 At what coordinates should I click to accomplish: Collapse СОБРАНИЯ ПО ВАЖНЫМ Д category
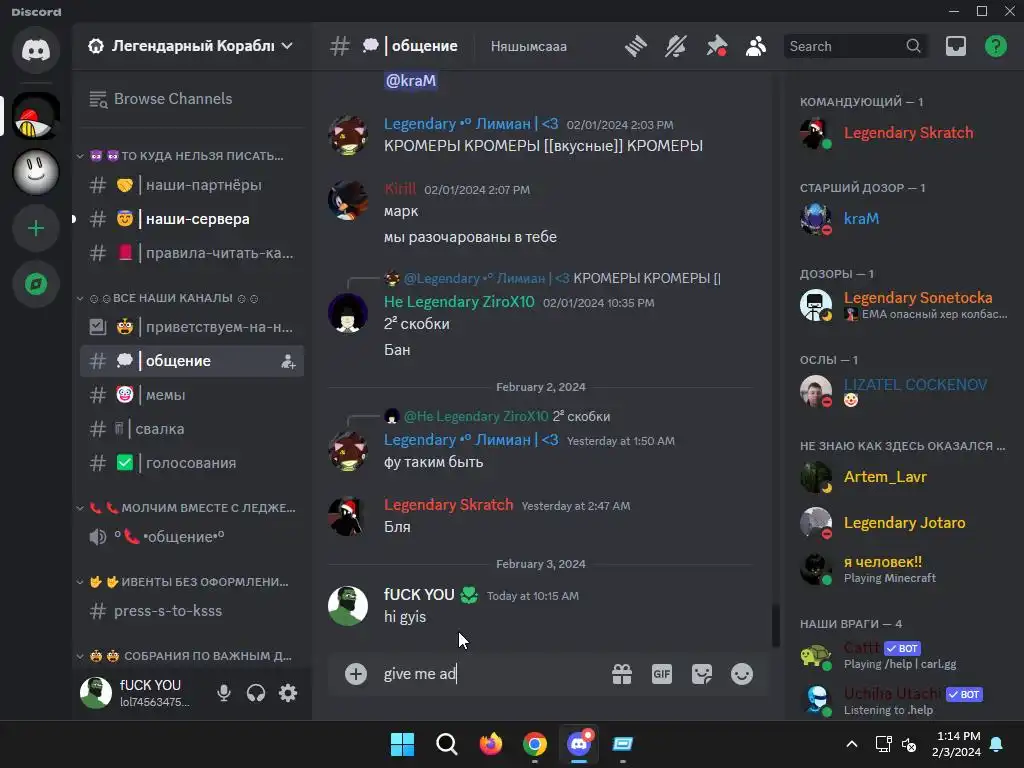pyautogui.click(x=187, y=656)
